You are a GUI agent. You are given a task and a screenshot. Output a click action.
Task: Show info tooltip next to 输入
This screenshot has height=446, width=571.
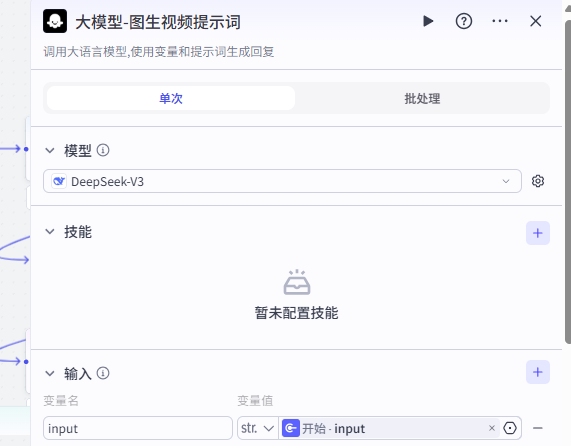(103, 373)
